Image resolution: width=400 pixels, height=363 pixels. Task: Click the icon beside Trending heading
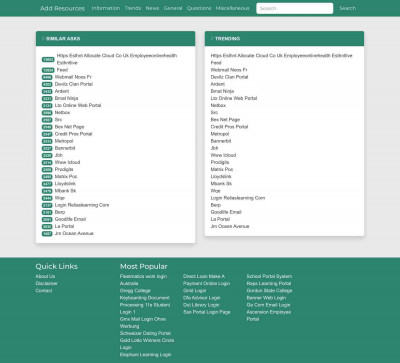pos(212,39)
